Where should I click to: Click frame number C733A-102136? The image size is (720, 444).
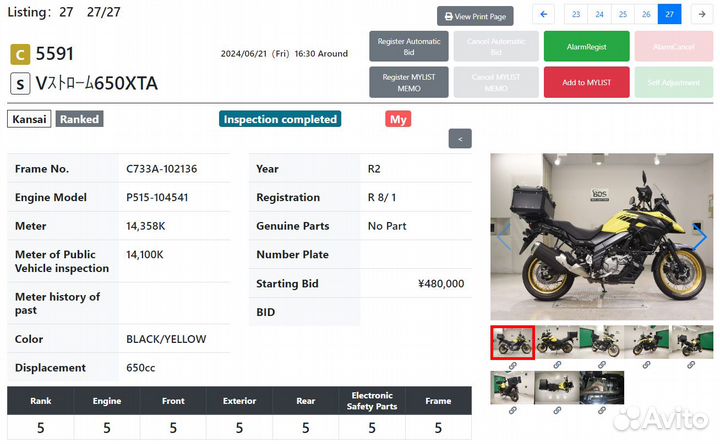(162, 169)
